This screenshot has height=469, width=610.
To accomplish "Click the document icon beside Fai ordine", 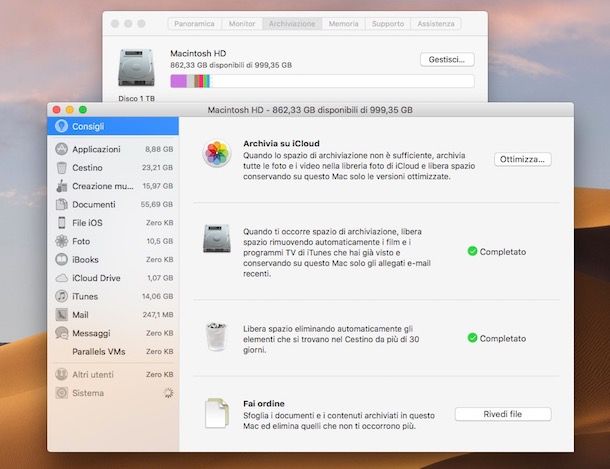I will tap(217, 413).
